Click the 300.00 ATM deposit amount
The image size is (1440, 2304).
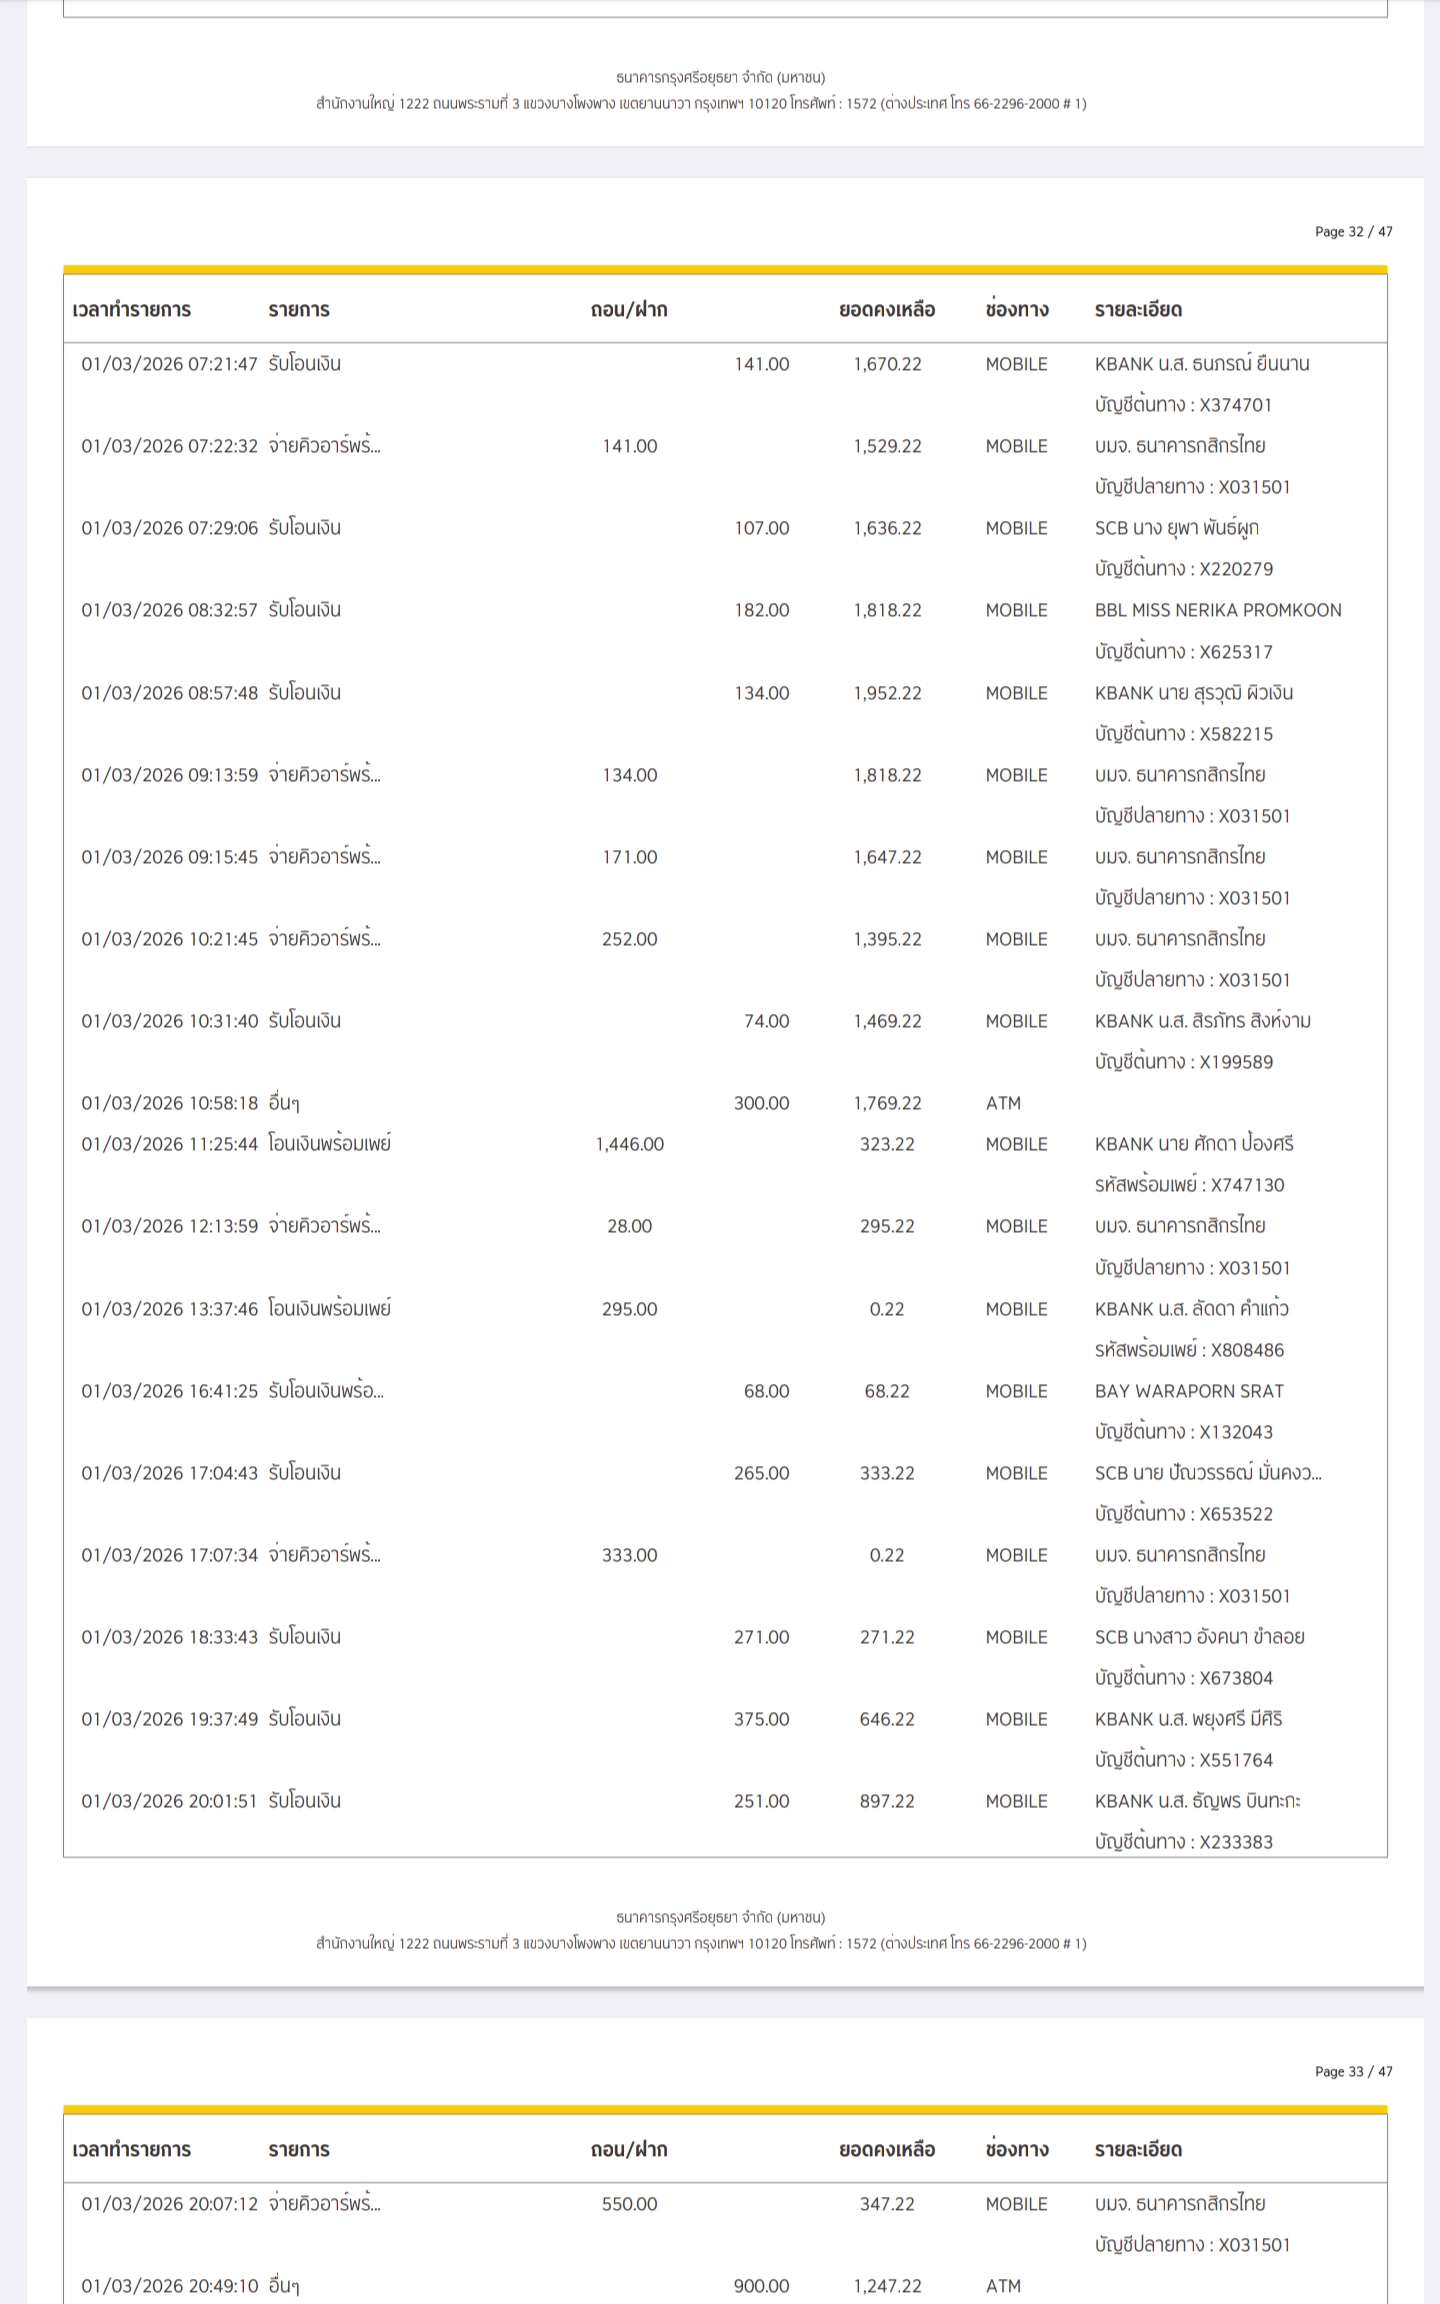(761, 1103)
